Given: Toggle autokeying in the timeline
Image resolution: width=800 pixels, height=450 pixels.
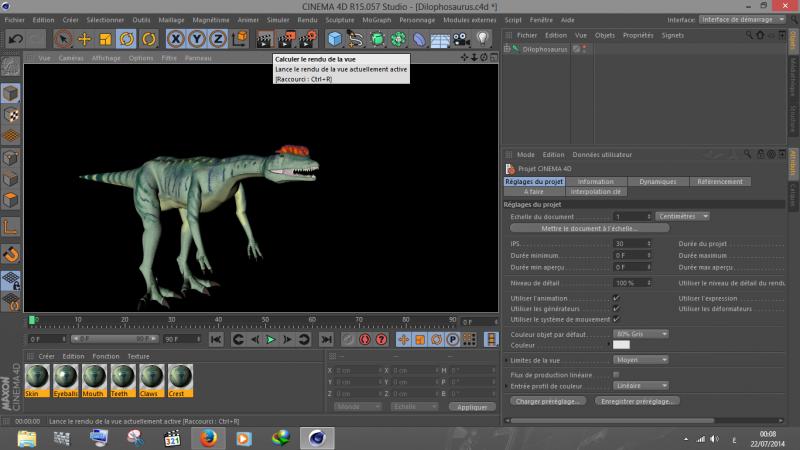Looking at the screenshot, I should click(365, 339).
